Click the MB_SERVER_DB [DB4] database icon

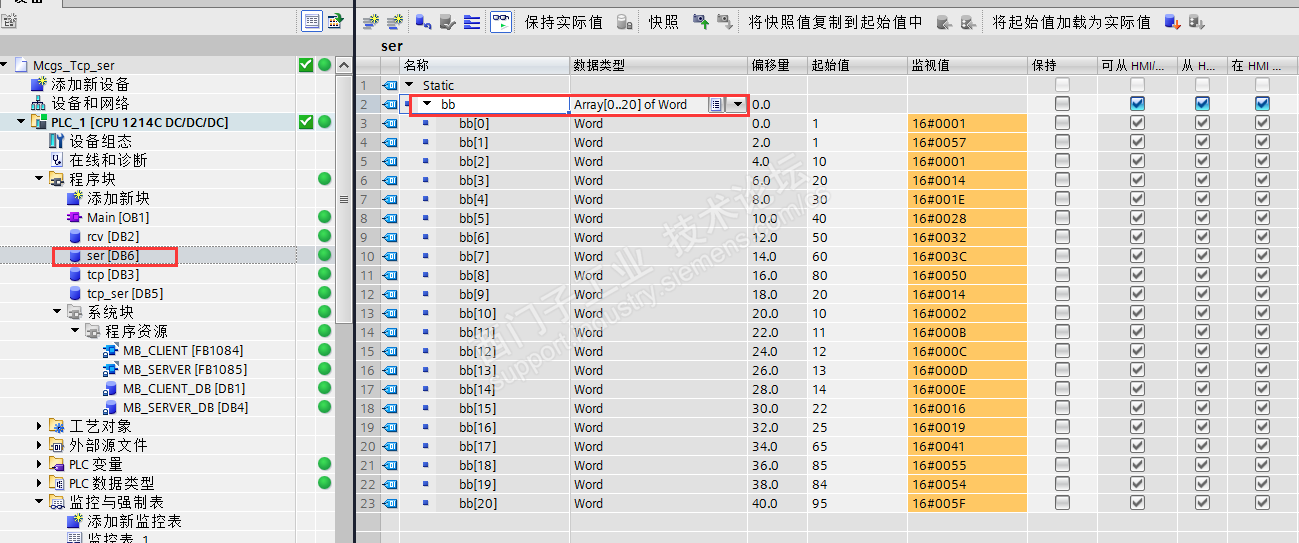click(111, 407)
